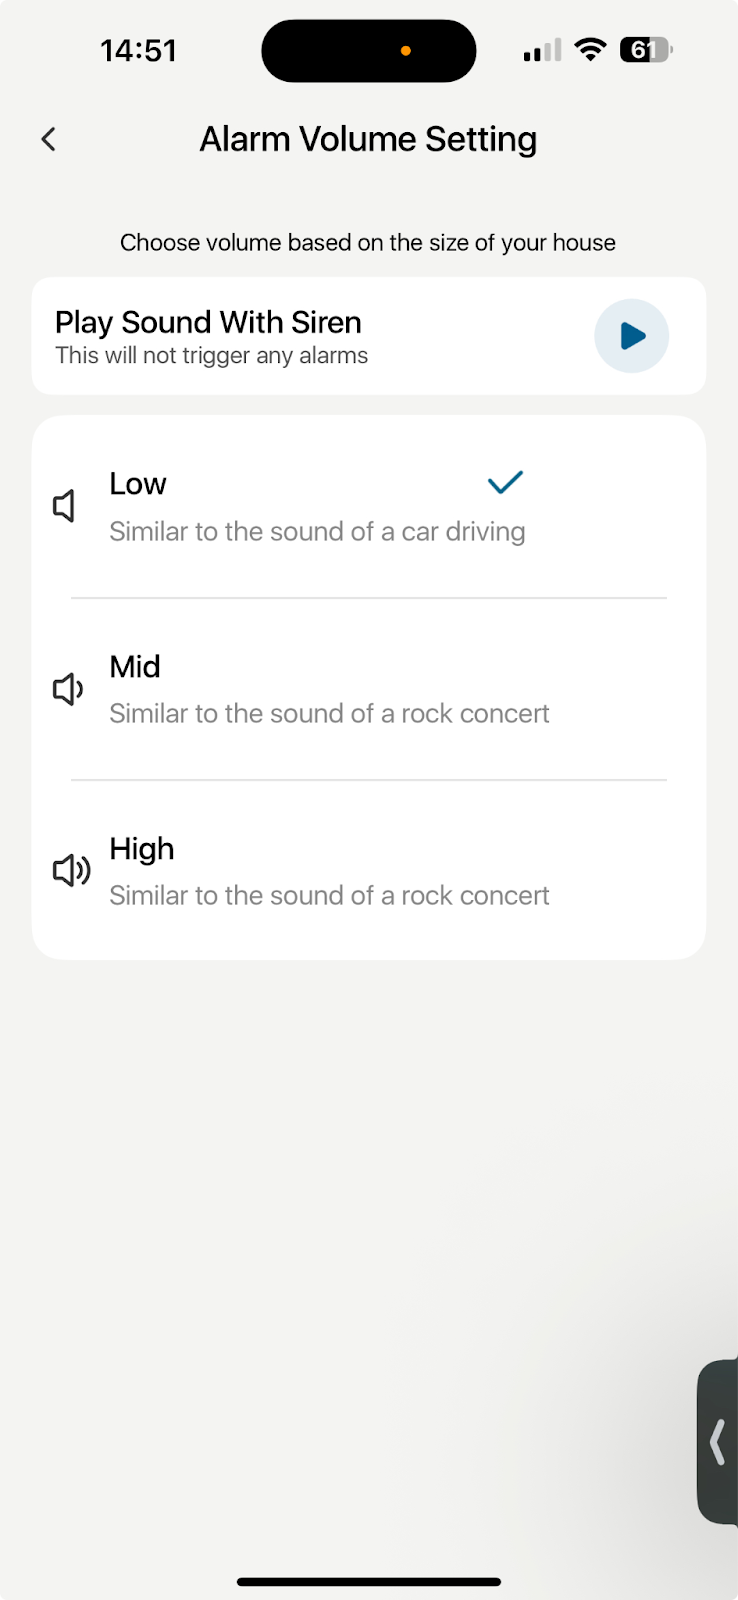Tap the 14:51 clock
Viewport: 738px width, 1600px height.
[139, 50]
